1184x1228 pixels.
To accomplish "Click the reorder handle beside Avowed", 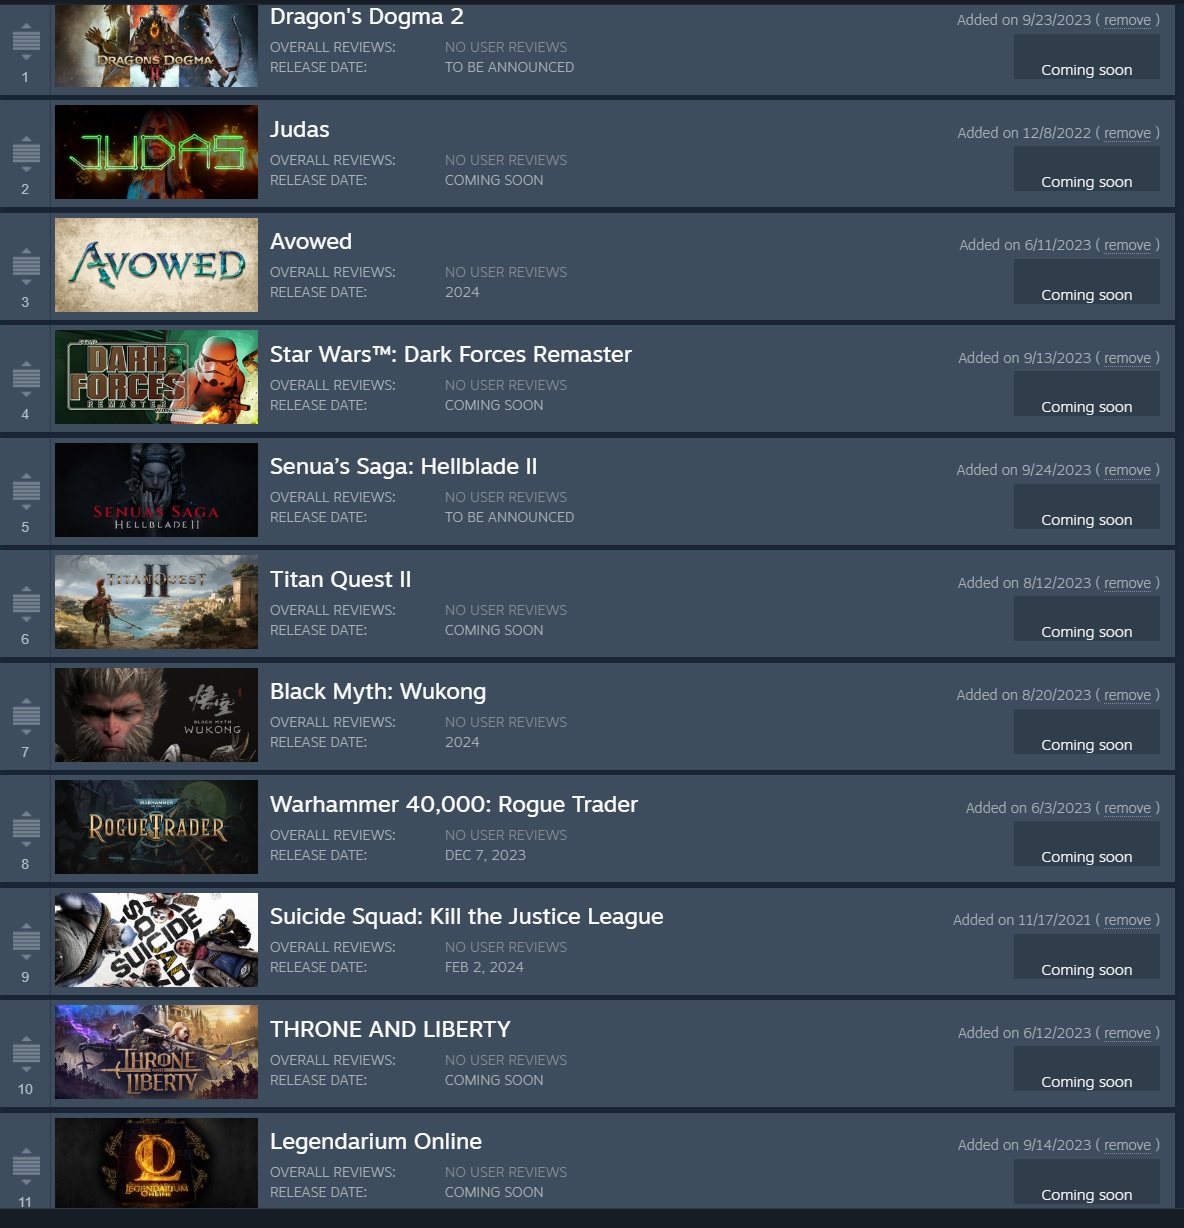I will 26,265.
